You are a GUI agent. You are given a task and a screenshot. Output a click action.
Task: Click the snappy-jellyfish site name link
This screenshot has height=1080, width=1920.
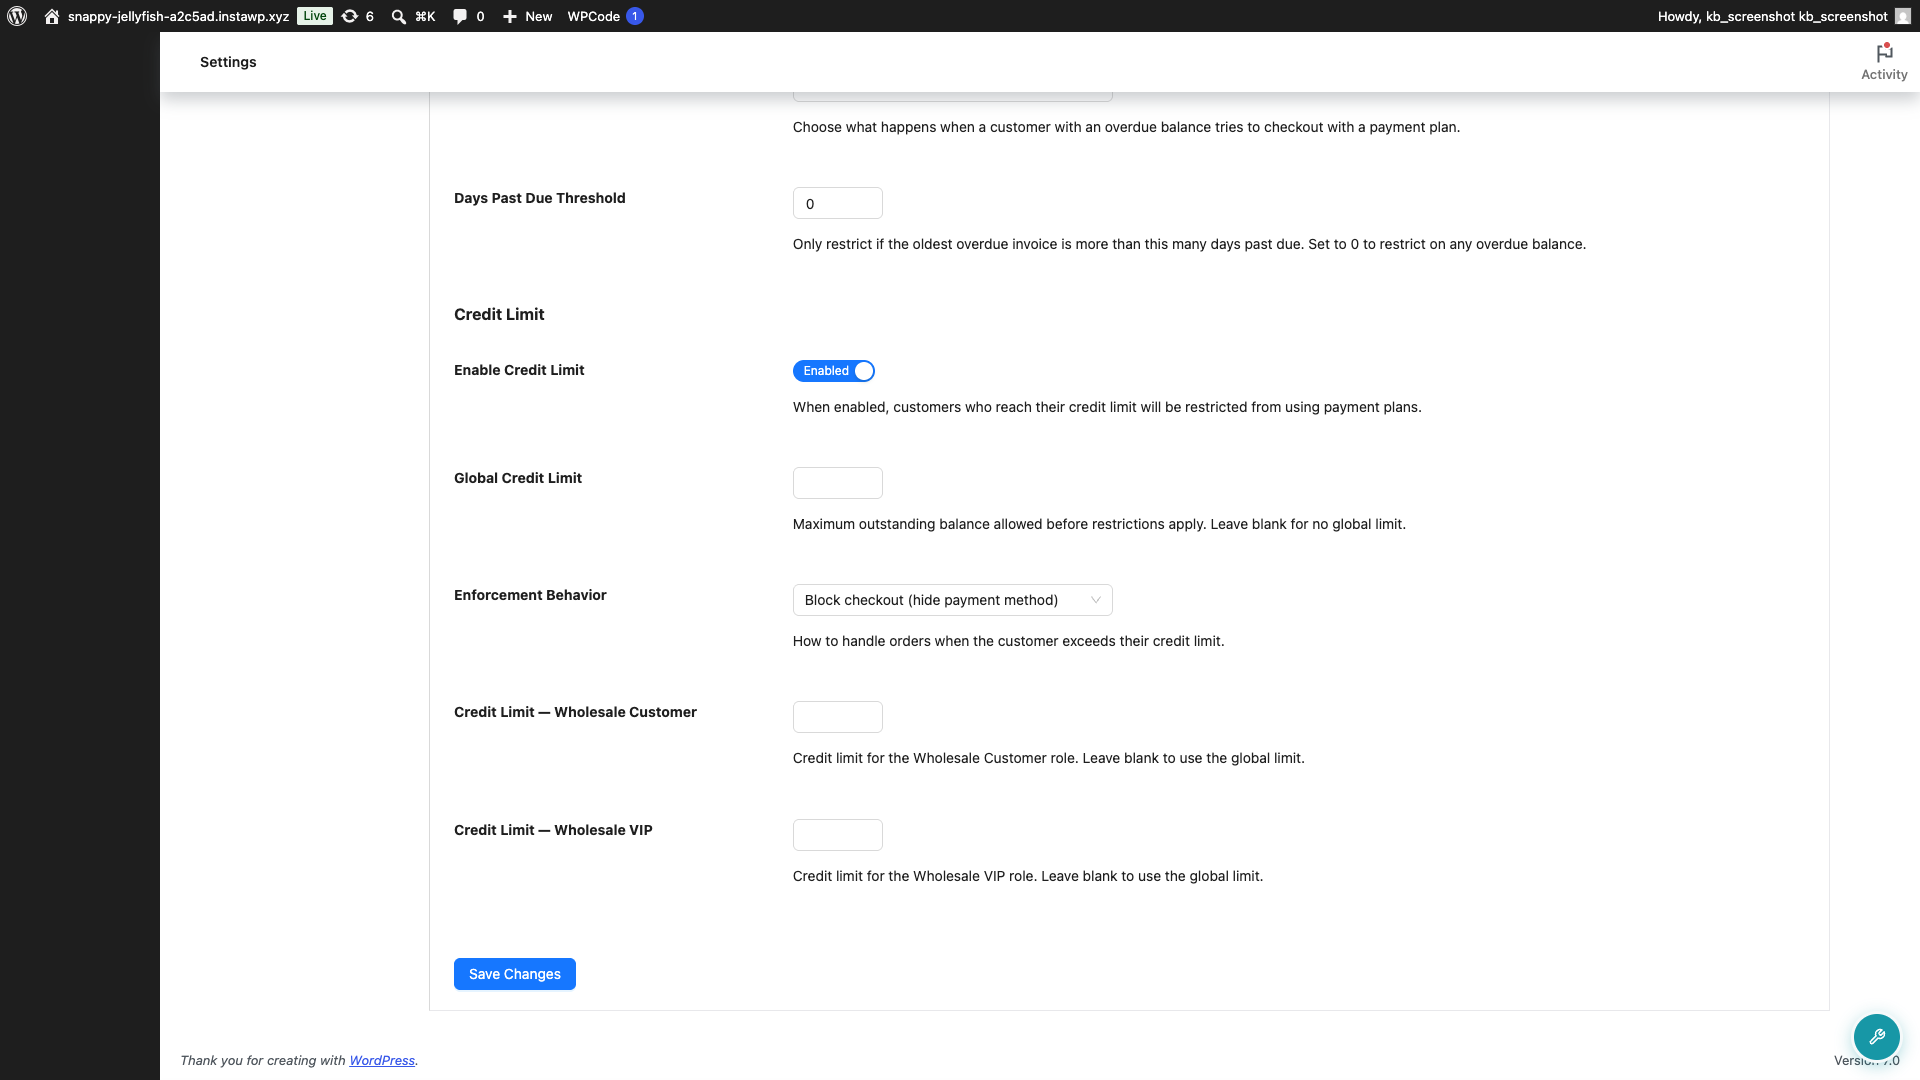pos(178,16)
